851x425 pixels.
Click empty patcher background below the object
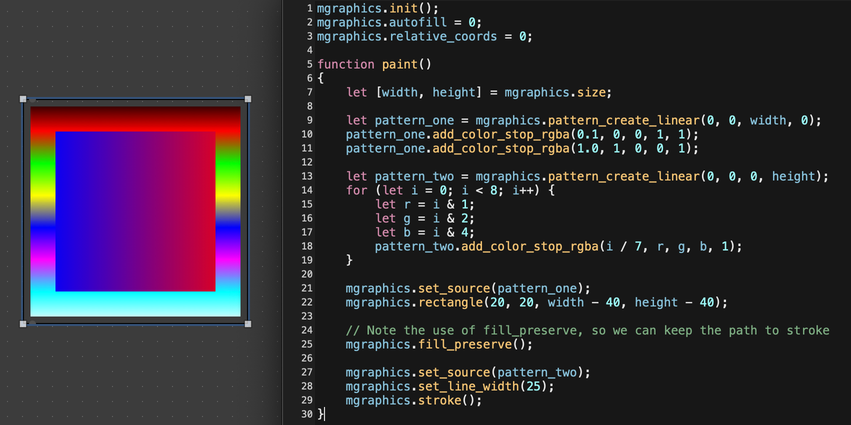click(135, 375)
